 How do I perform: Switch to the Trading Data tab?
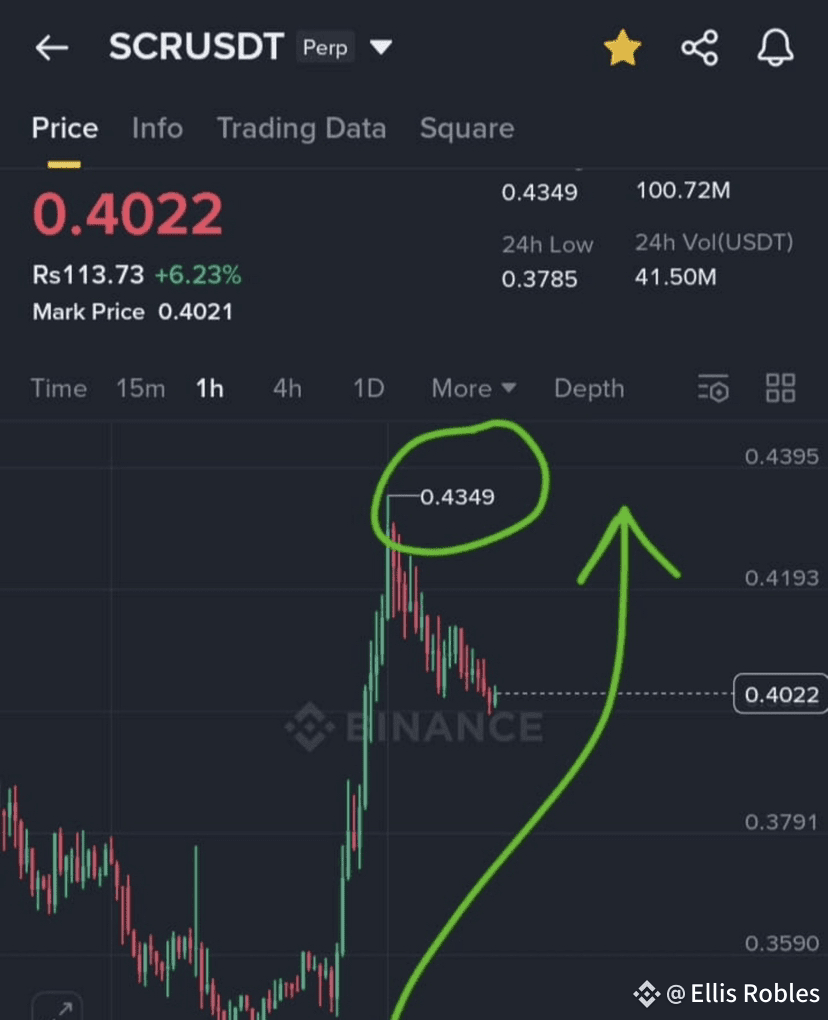pos(301,128)
